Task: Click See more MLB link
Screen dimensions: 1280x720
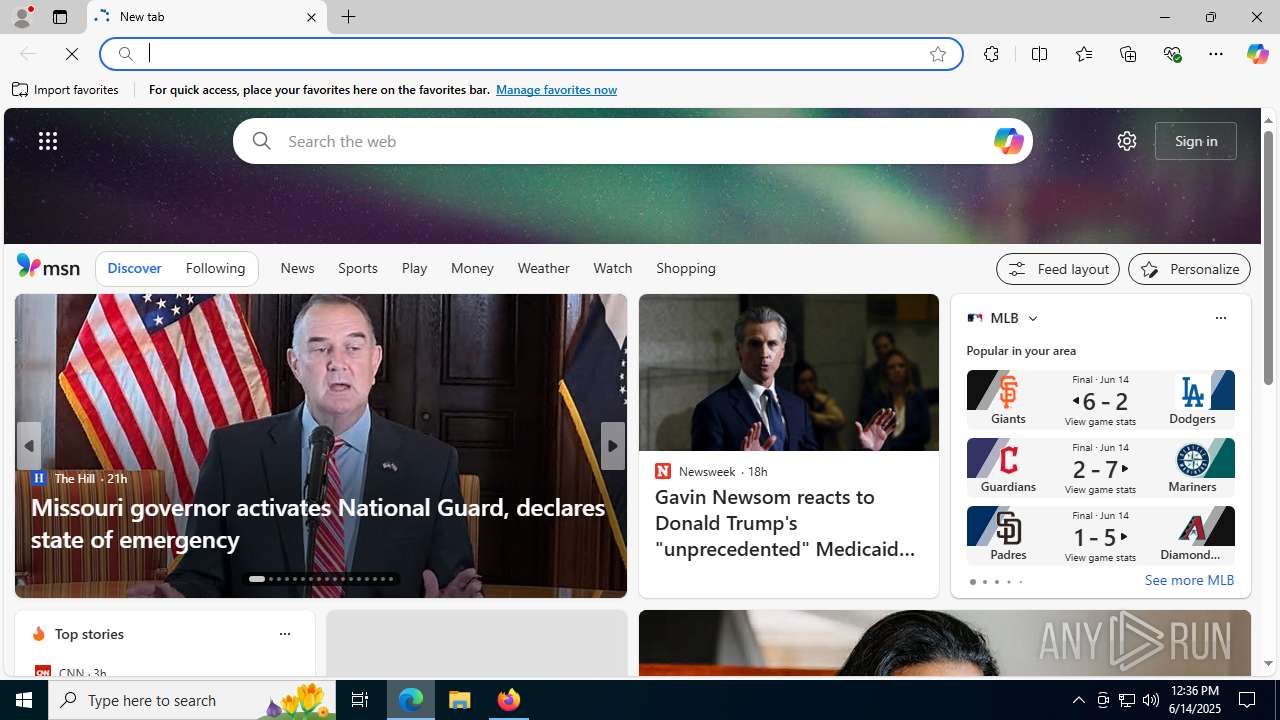Action: click(x=1189, y=581)
